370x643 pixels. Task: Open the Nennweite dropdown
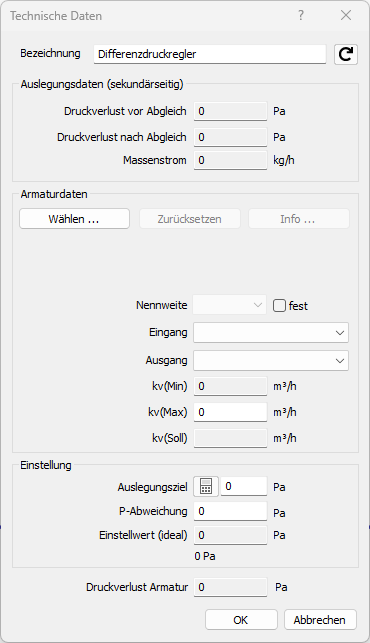pyautogui.click(x=230, y=305)
